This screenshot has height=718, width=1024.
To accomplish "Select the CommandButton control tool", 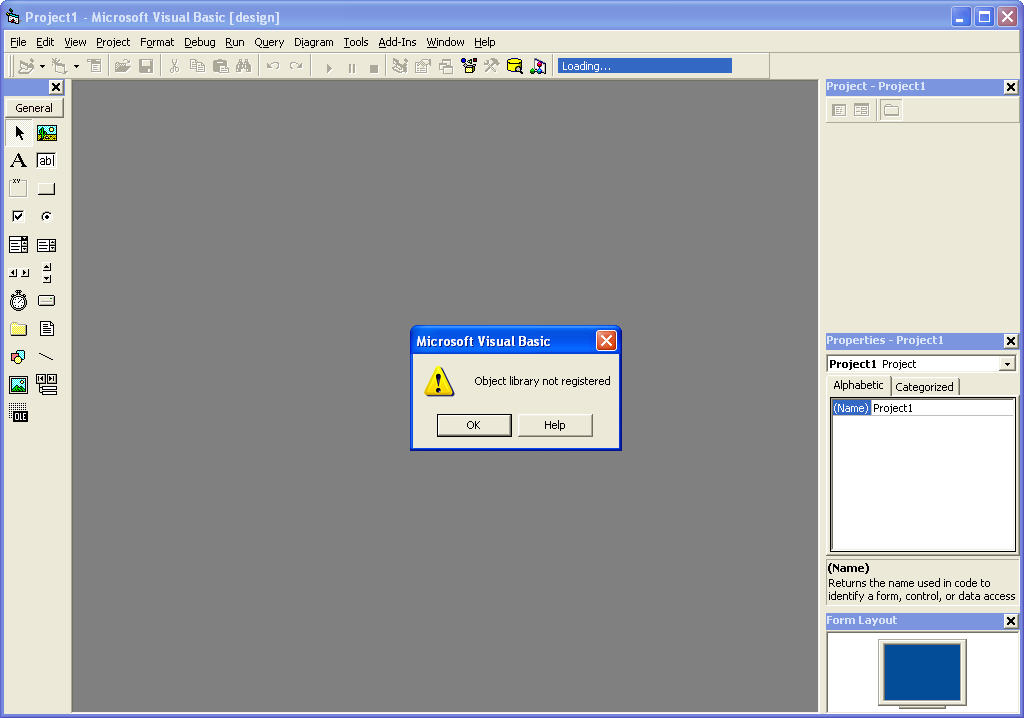I will coord(47,189).
